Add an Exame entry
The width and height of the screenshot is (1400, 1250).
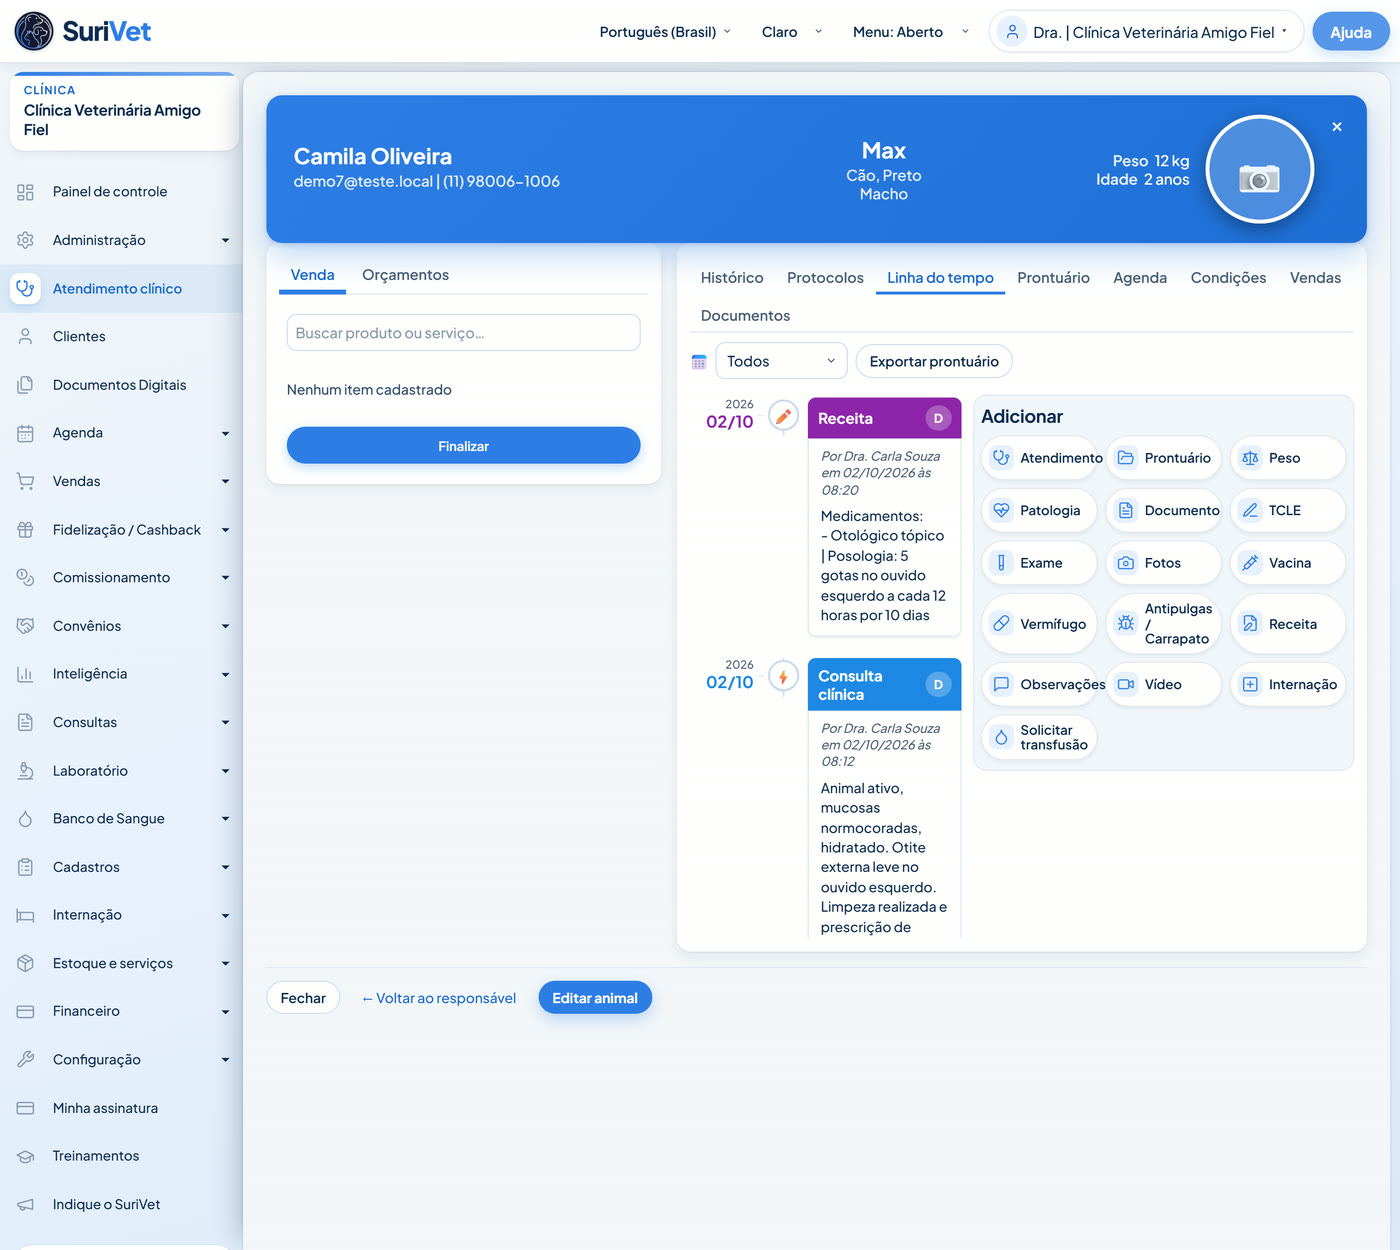1040,563
